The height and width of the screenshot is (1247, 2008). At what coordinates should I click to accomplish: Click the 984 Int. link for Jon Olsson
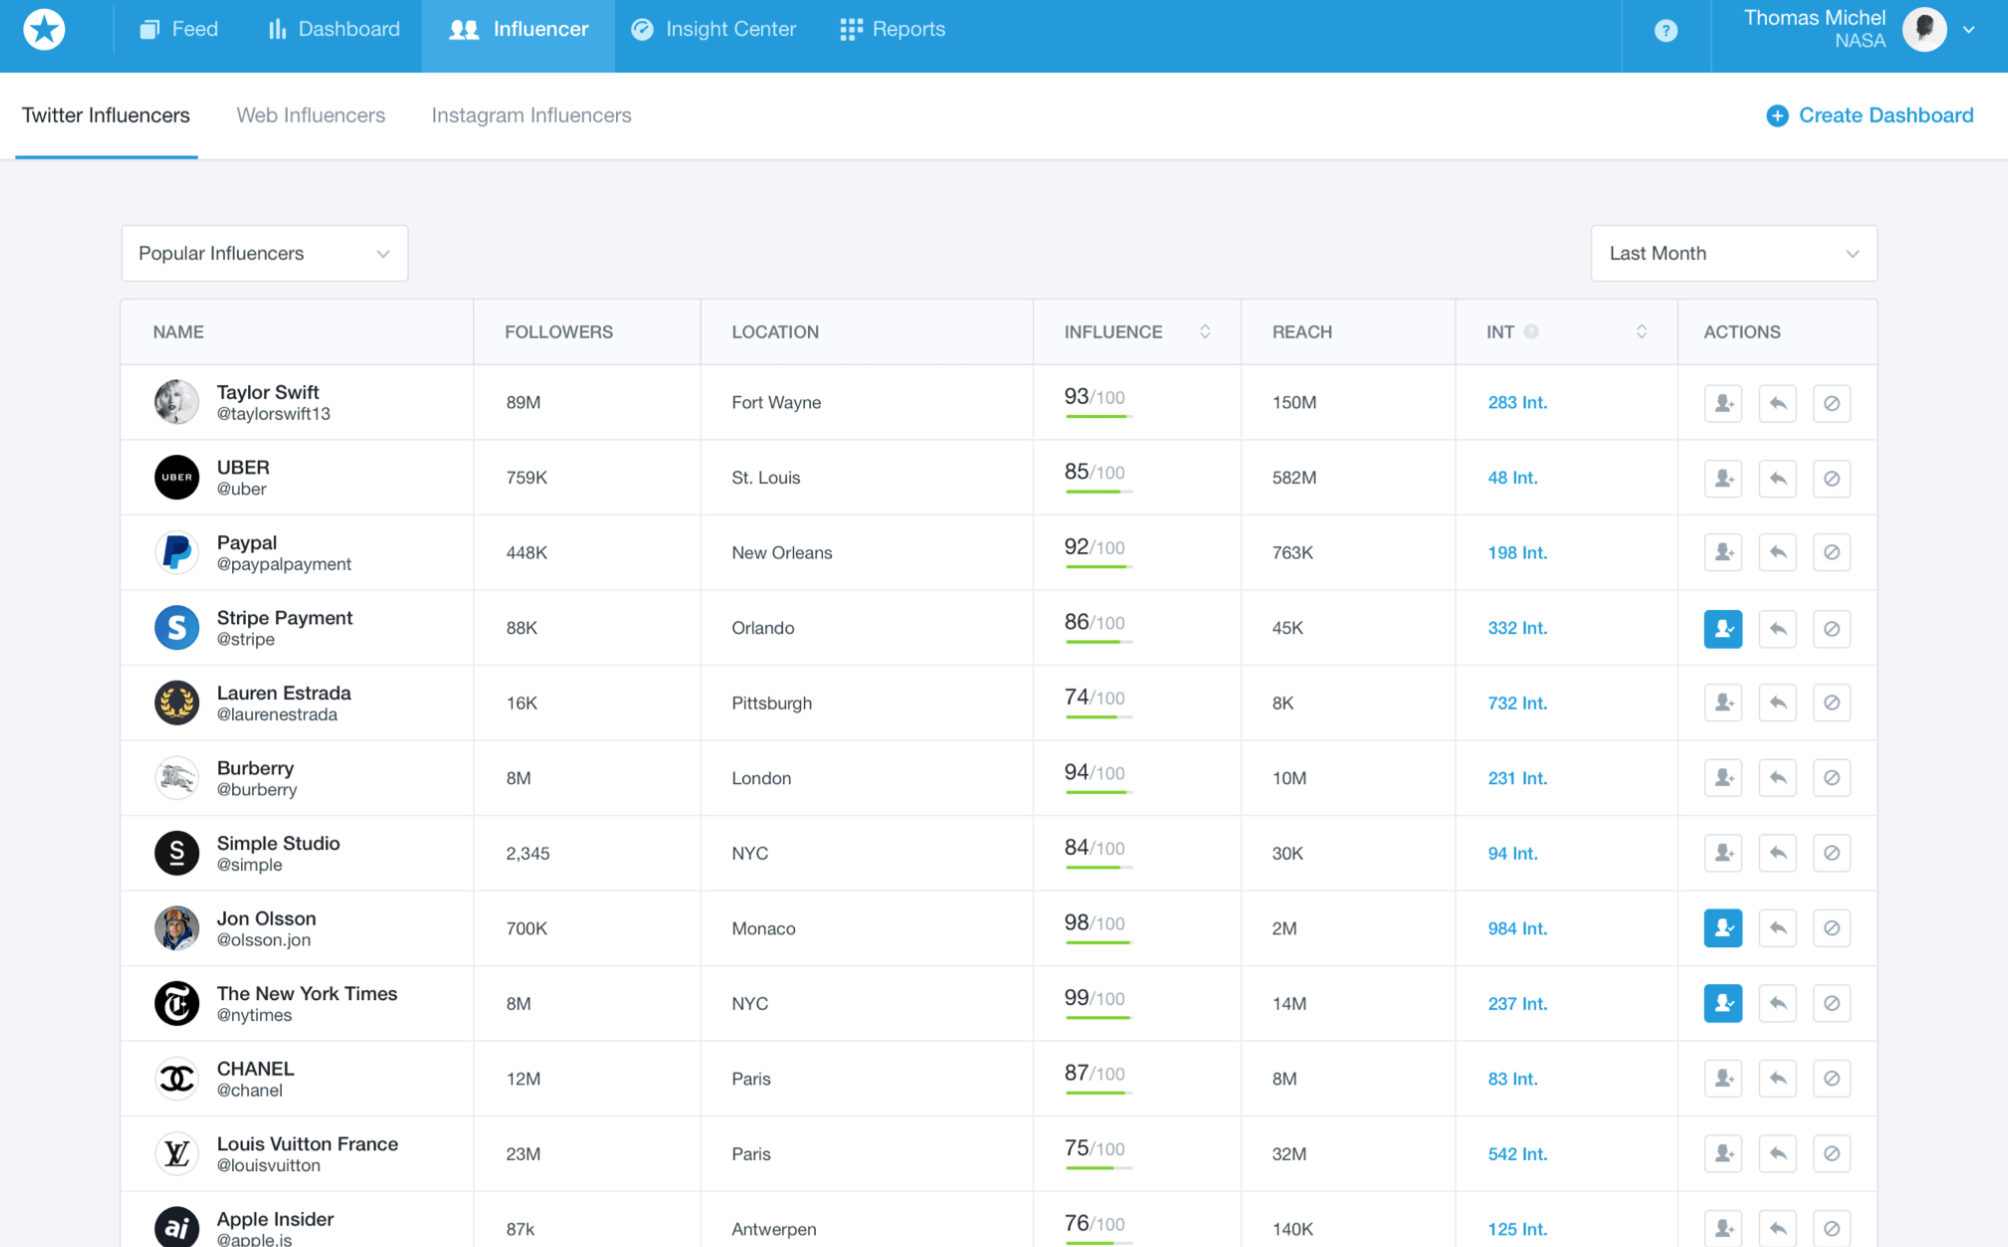coord(1518,928)
